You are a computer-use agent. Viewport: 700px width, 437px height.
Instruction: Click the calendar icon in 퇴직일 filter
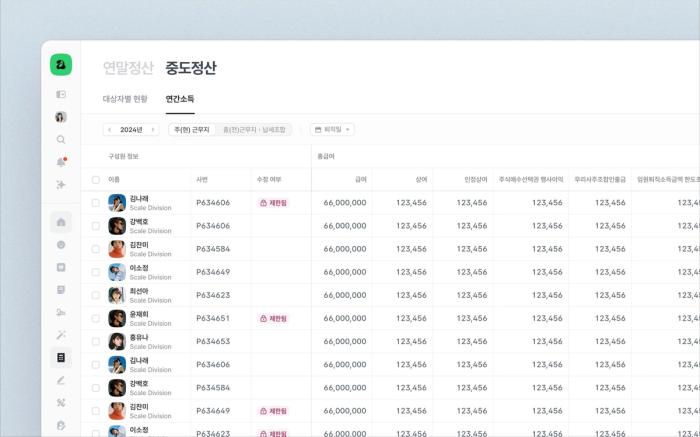318,129
